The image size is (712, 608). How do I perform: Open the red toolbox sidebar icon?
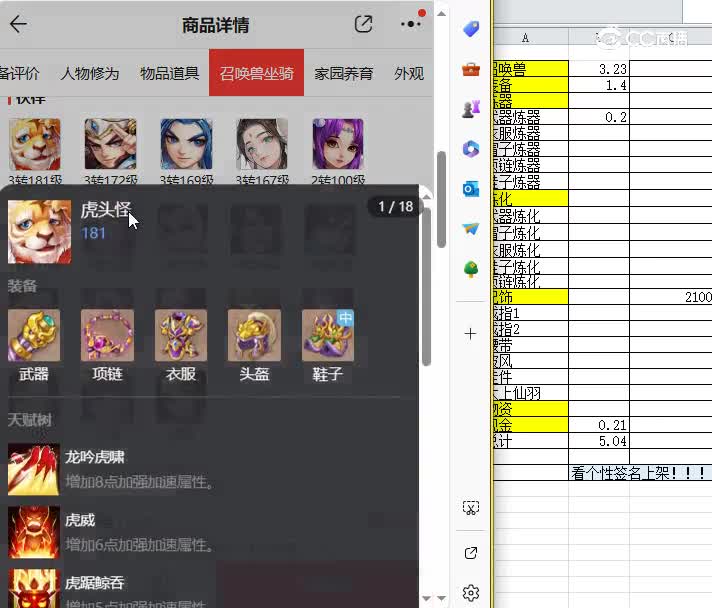(x=471, y=70)
